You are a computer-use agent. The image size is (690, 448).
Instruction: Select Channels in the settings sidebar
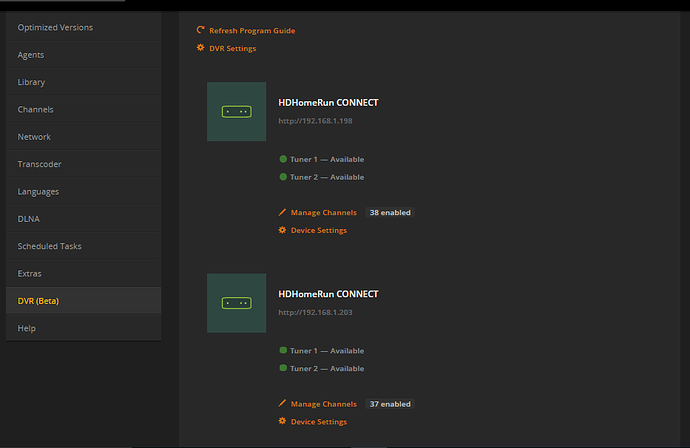click(84, 109)
